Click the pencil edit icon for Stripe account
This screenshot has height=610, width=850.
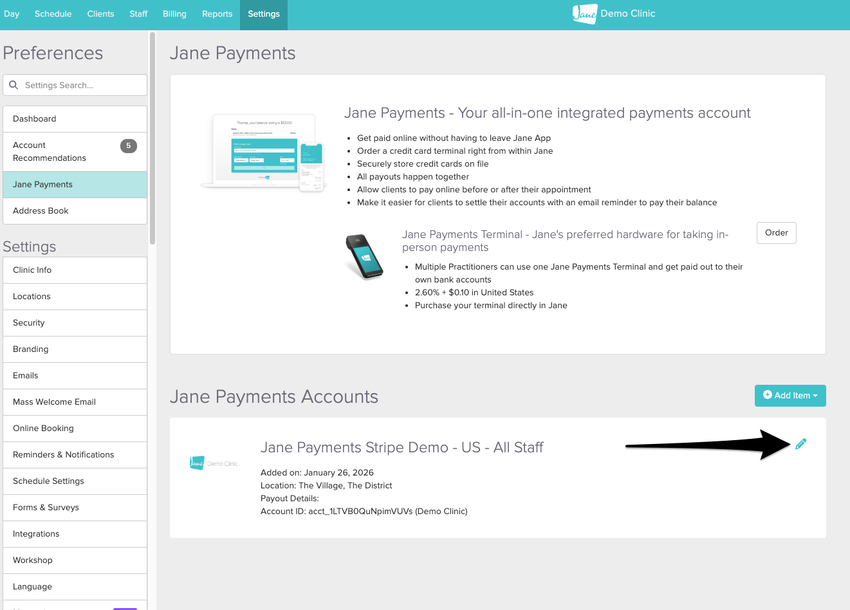click(800, 444)
